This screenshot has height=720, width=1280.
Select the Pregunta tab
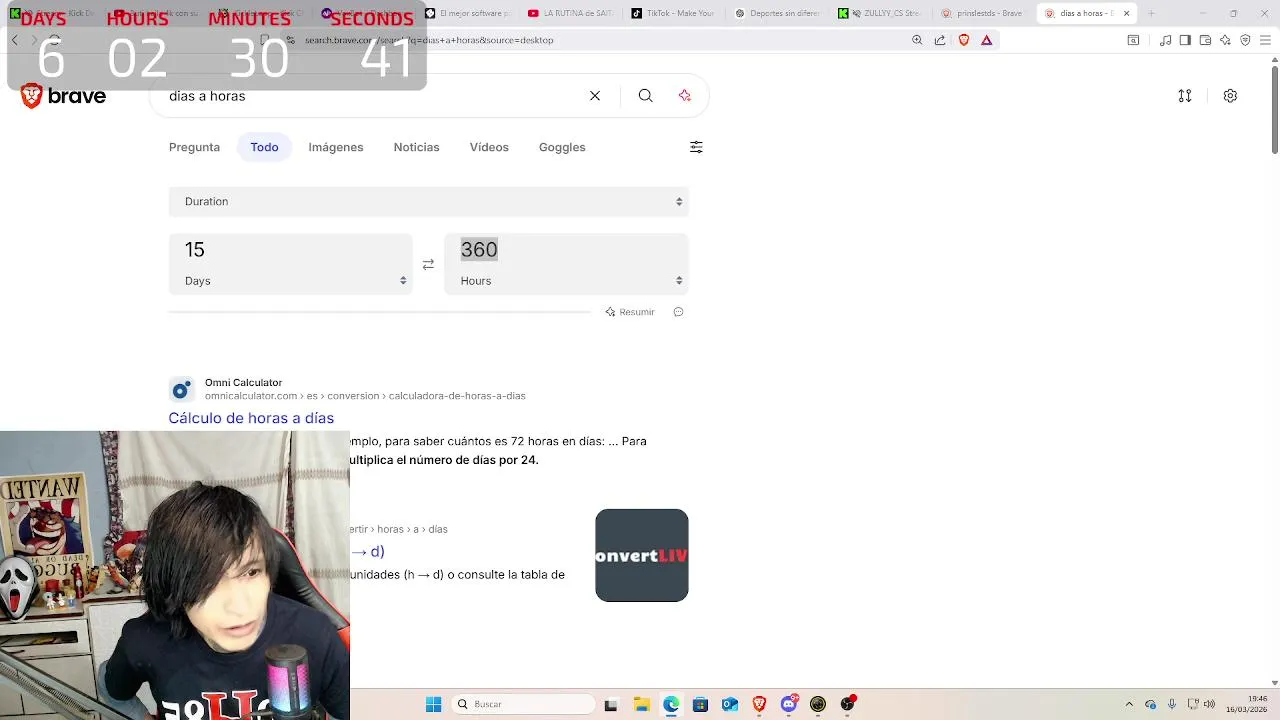[x=194, y=147]
